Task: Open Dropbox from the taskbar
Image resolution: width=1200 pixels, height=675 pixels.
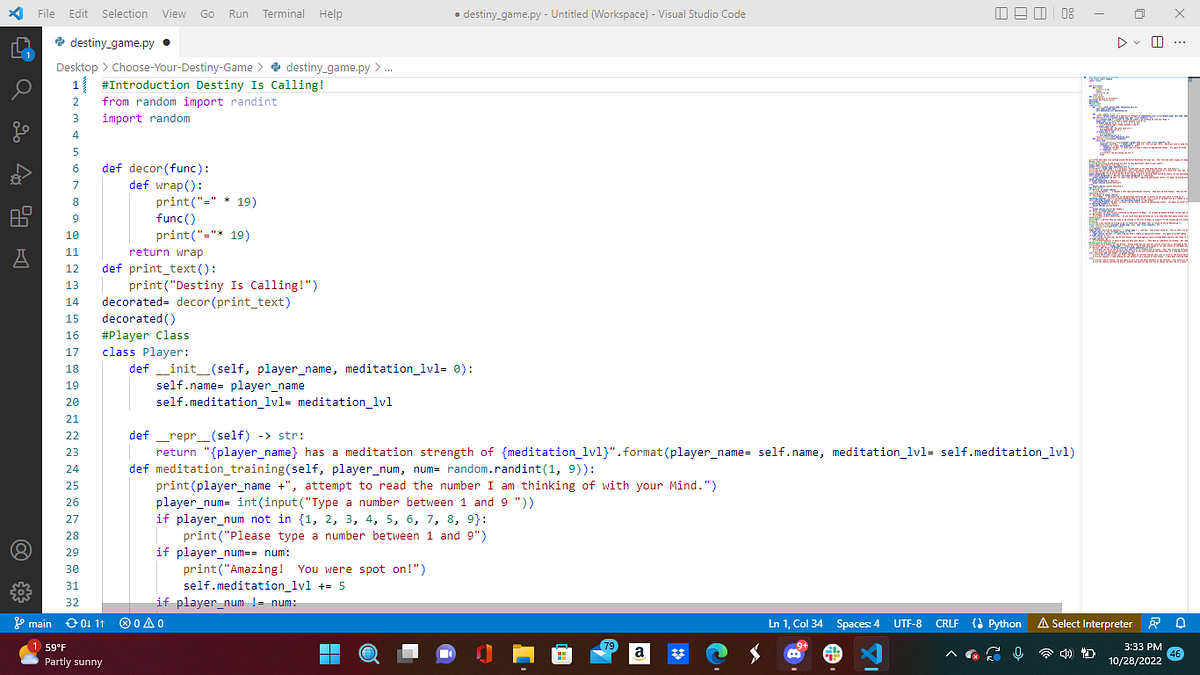Action: click(679, 654)
